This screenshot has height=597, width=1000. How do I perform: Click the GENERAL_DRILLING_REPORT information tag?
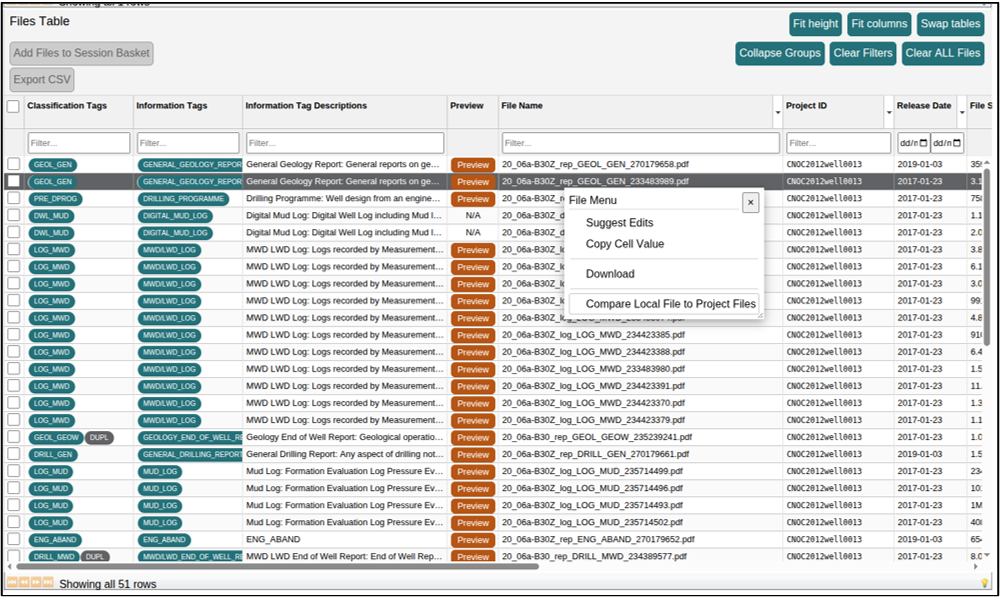(190, 455)
